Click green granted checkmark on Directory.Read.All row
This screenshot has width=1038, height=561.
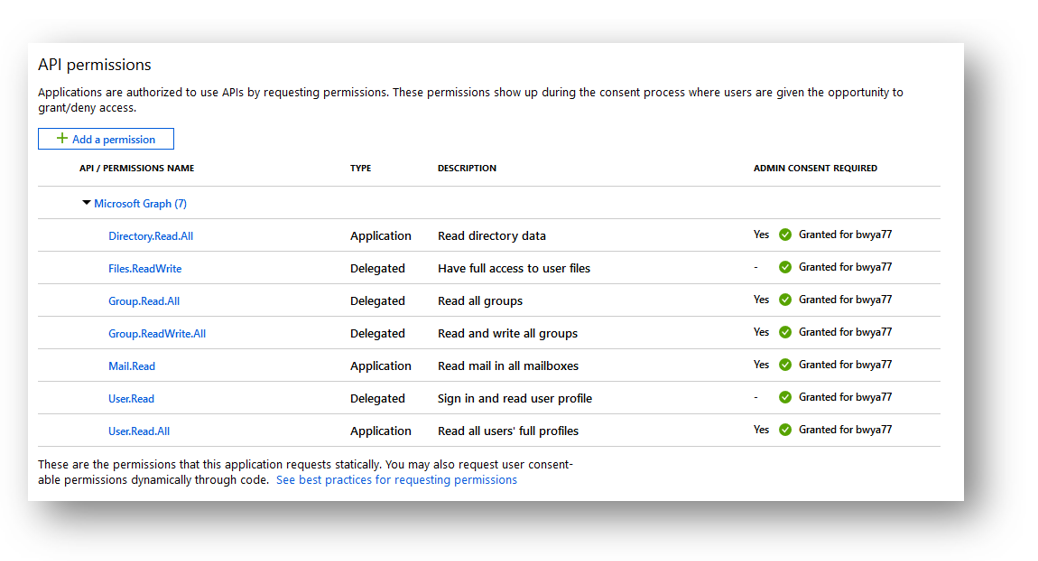[785, 234]
